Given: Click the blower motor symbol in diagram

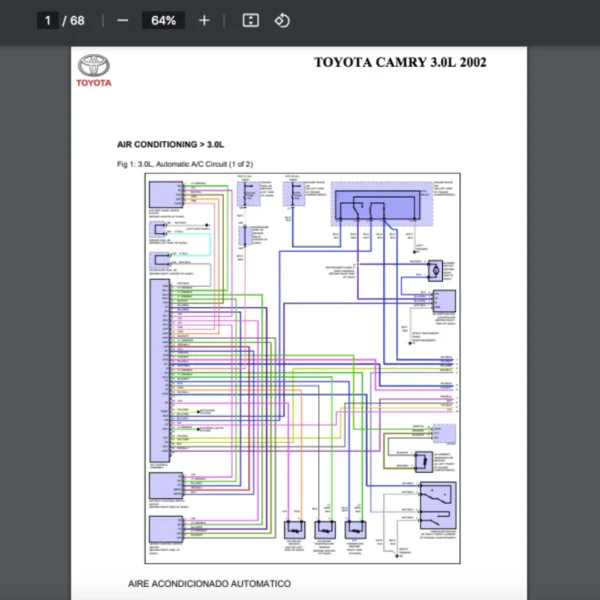Looking at the screenshot, I should click(x=436, y=270).
